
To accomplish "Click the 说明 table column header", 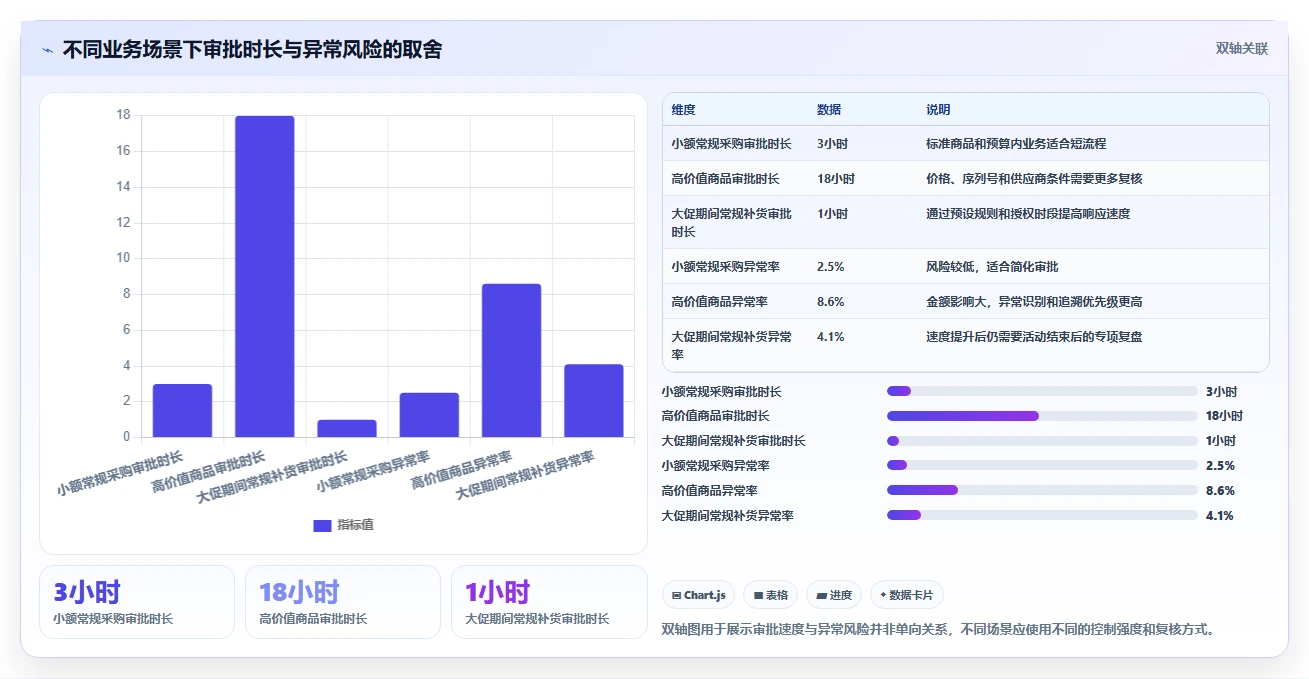I will [938, 110].
